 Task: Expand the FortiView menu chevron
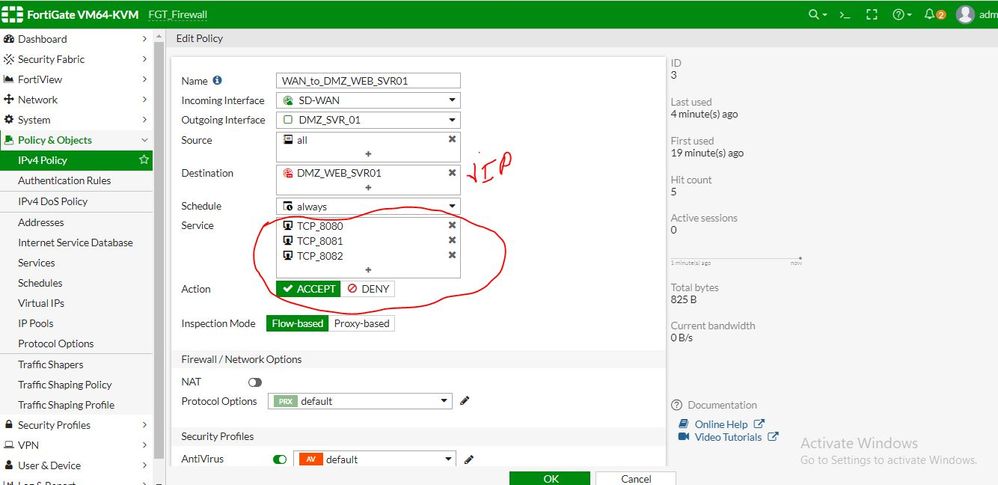click(x=144, y=79)
